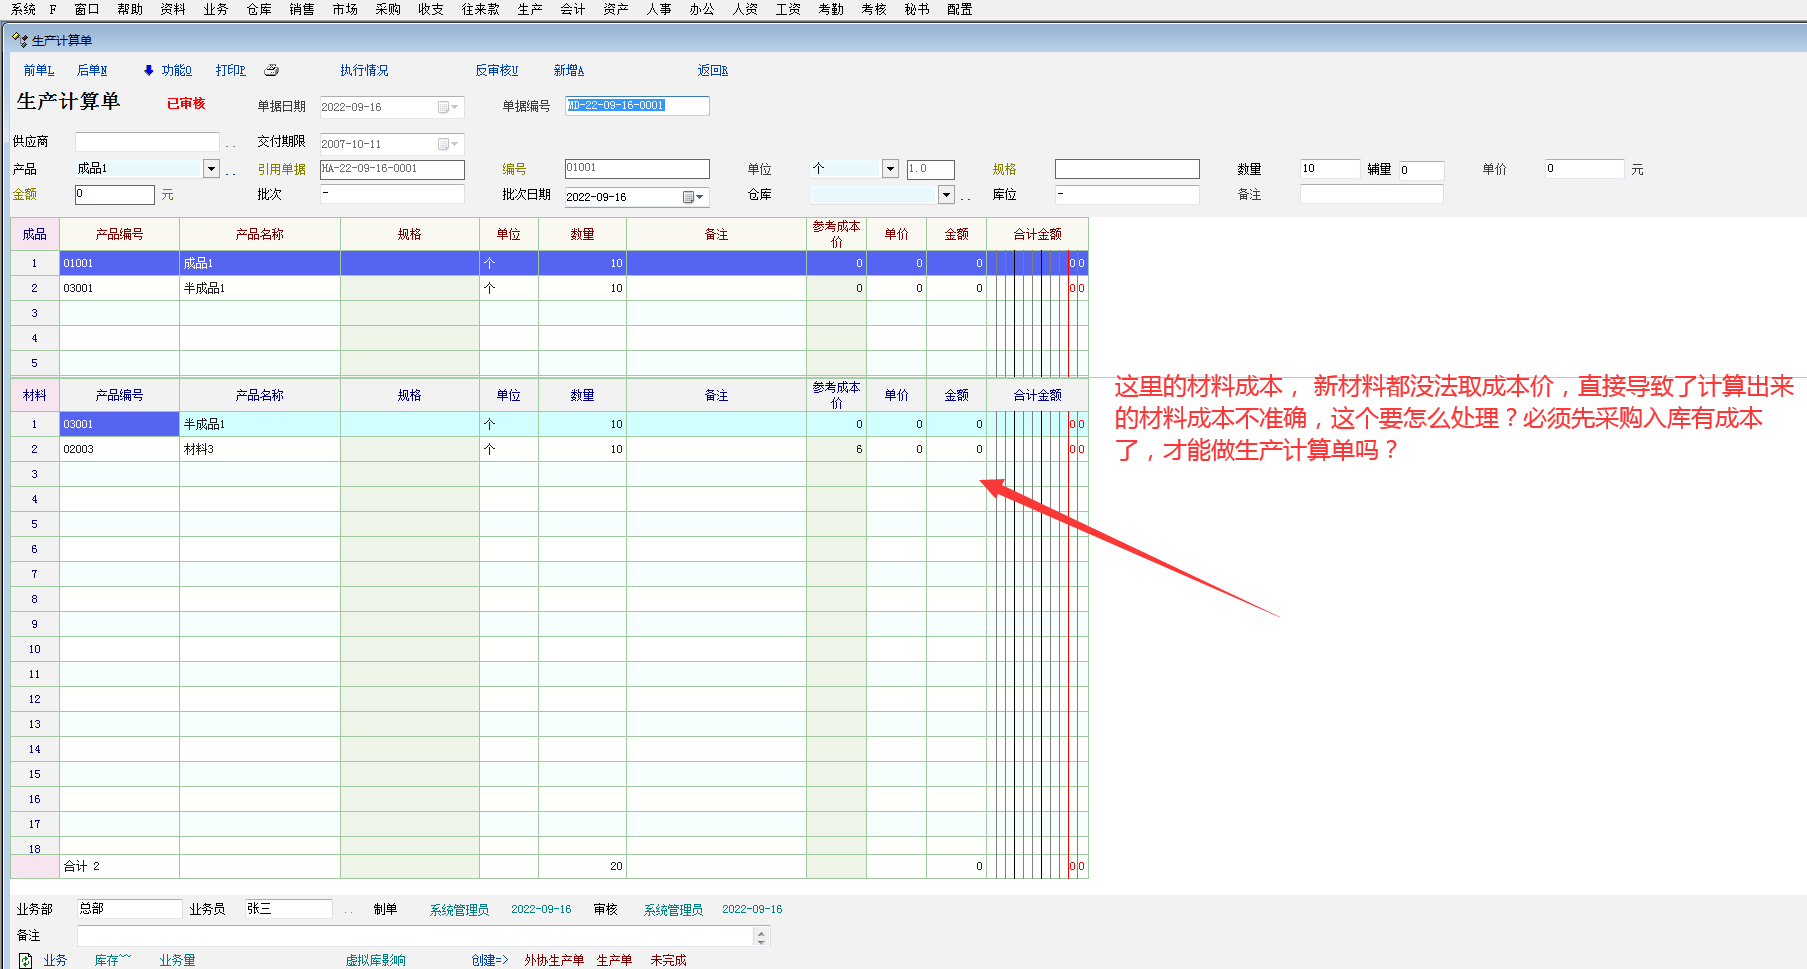Click the 生产计算单 window title icon
This screenshot has height=969, width=1807.
(x=20, y=40)
